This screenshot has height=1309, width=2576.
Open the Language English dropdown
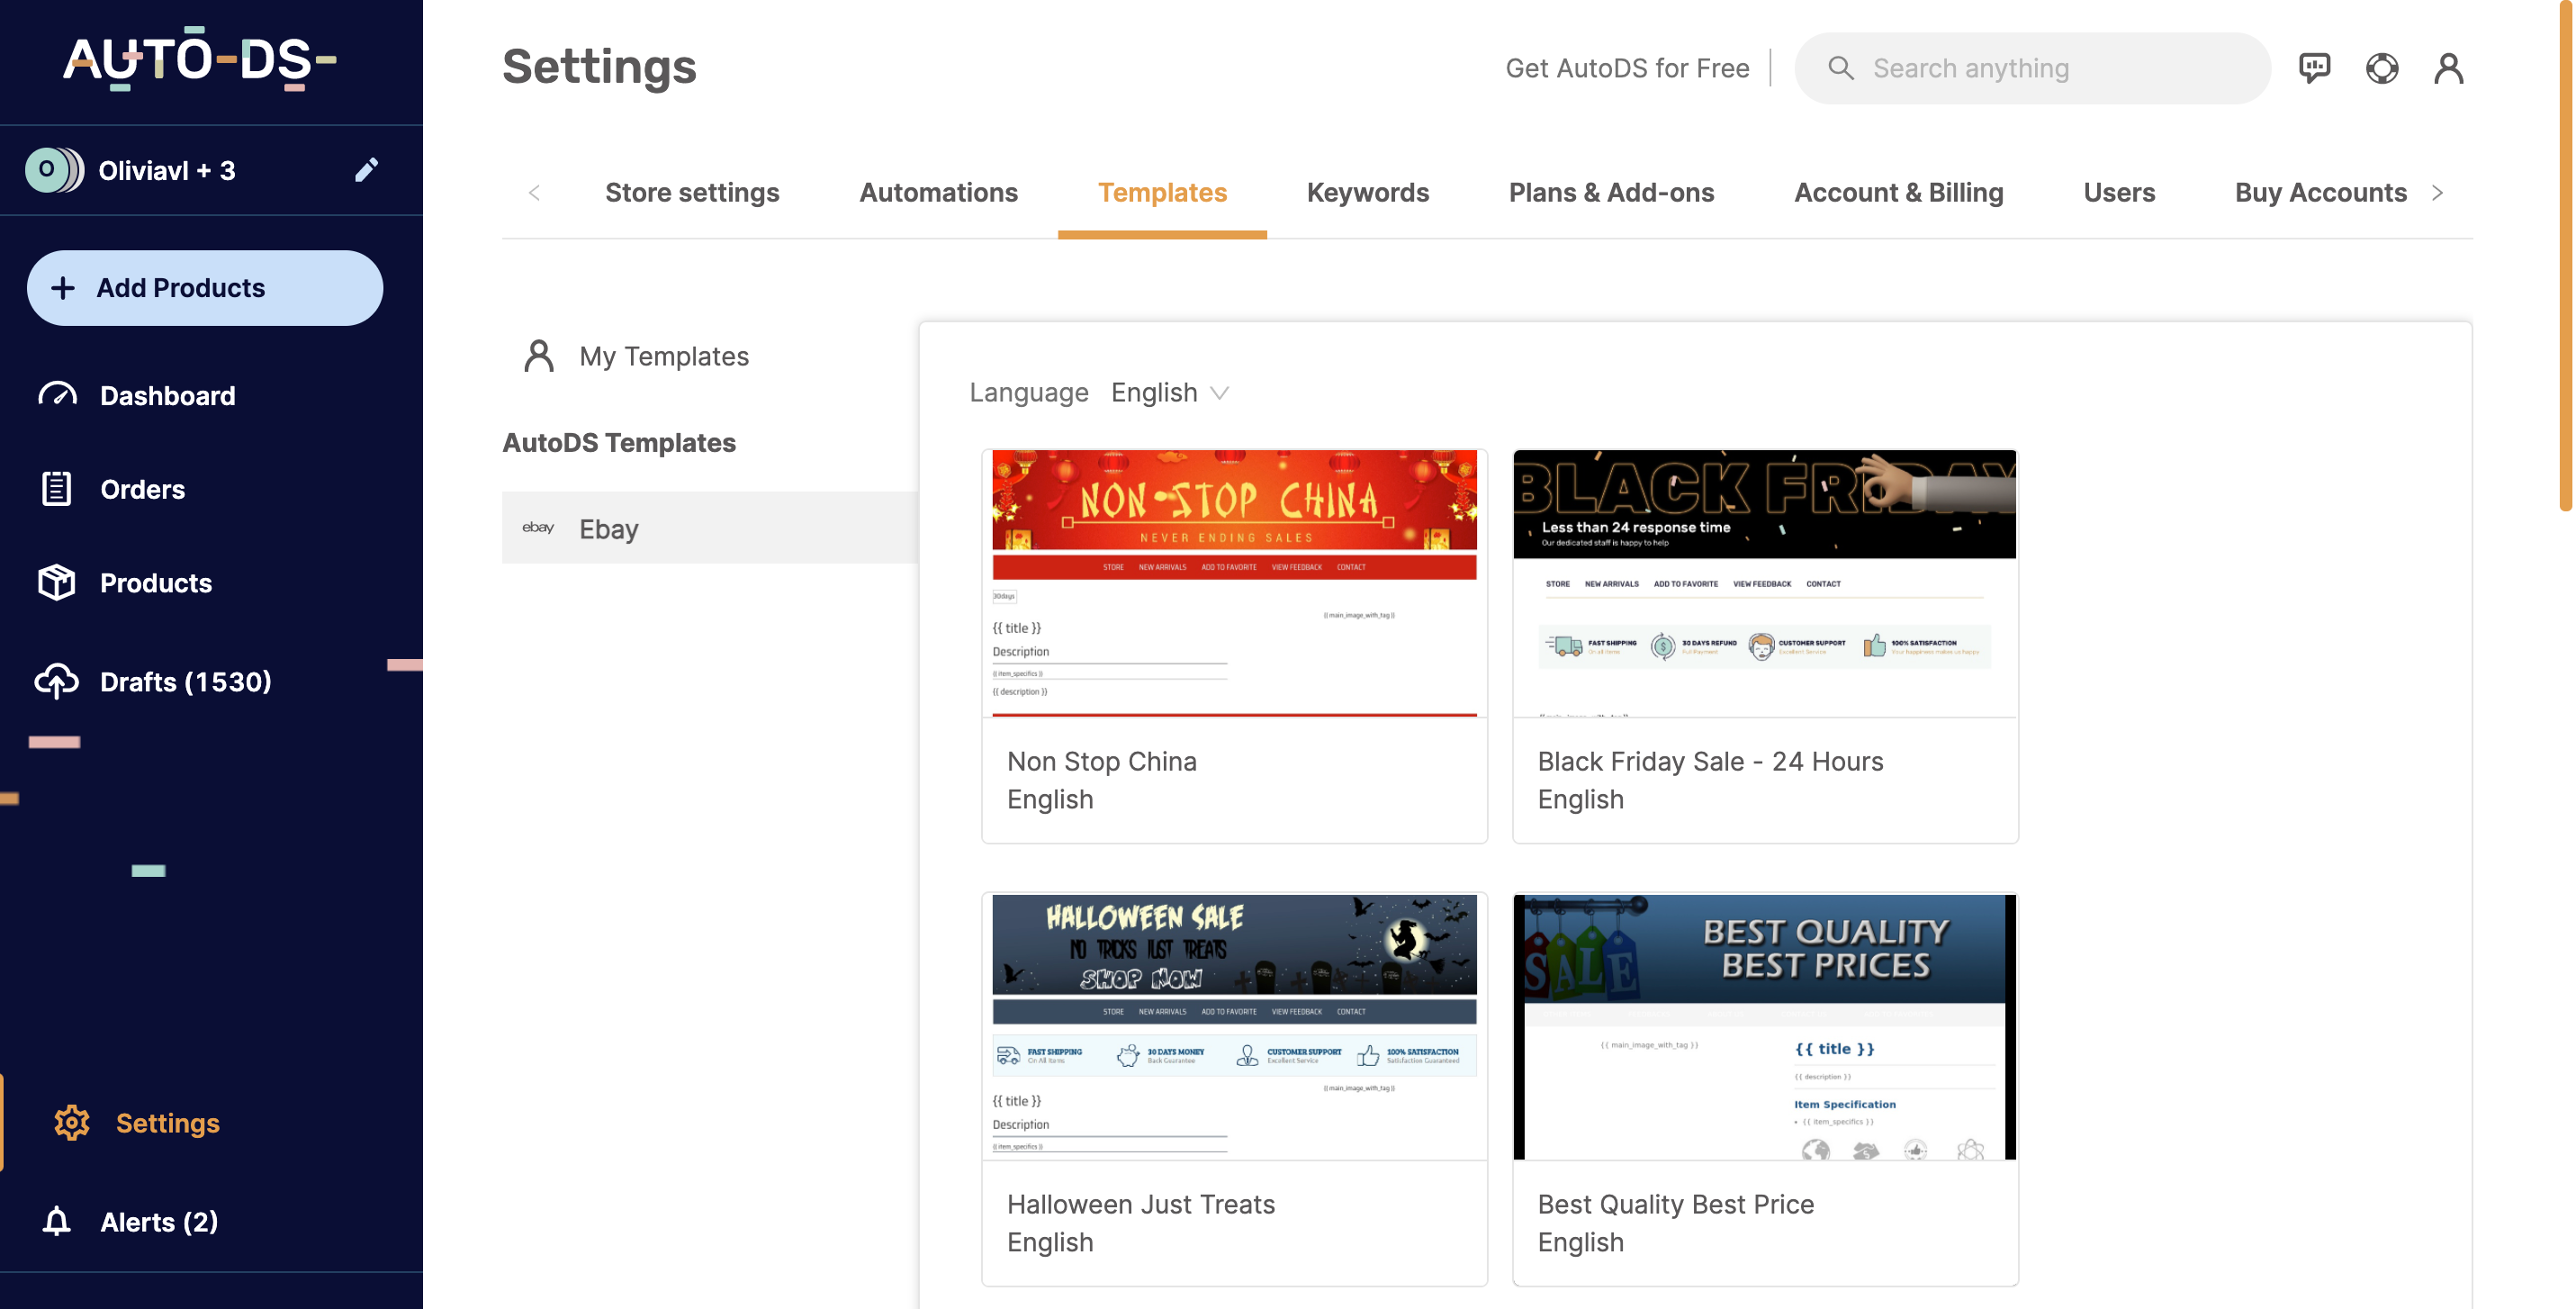[x=1170, y=393]
